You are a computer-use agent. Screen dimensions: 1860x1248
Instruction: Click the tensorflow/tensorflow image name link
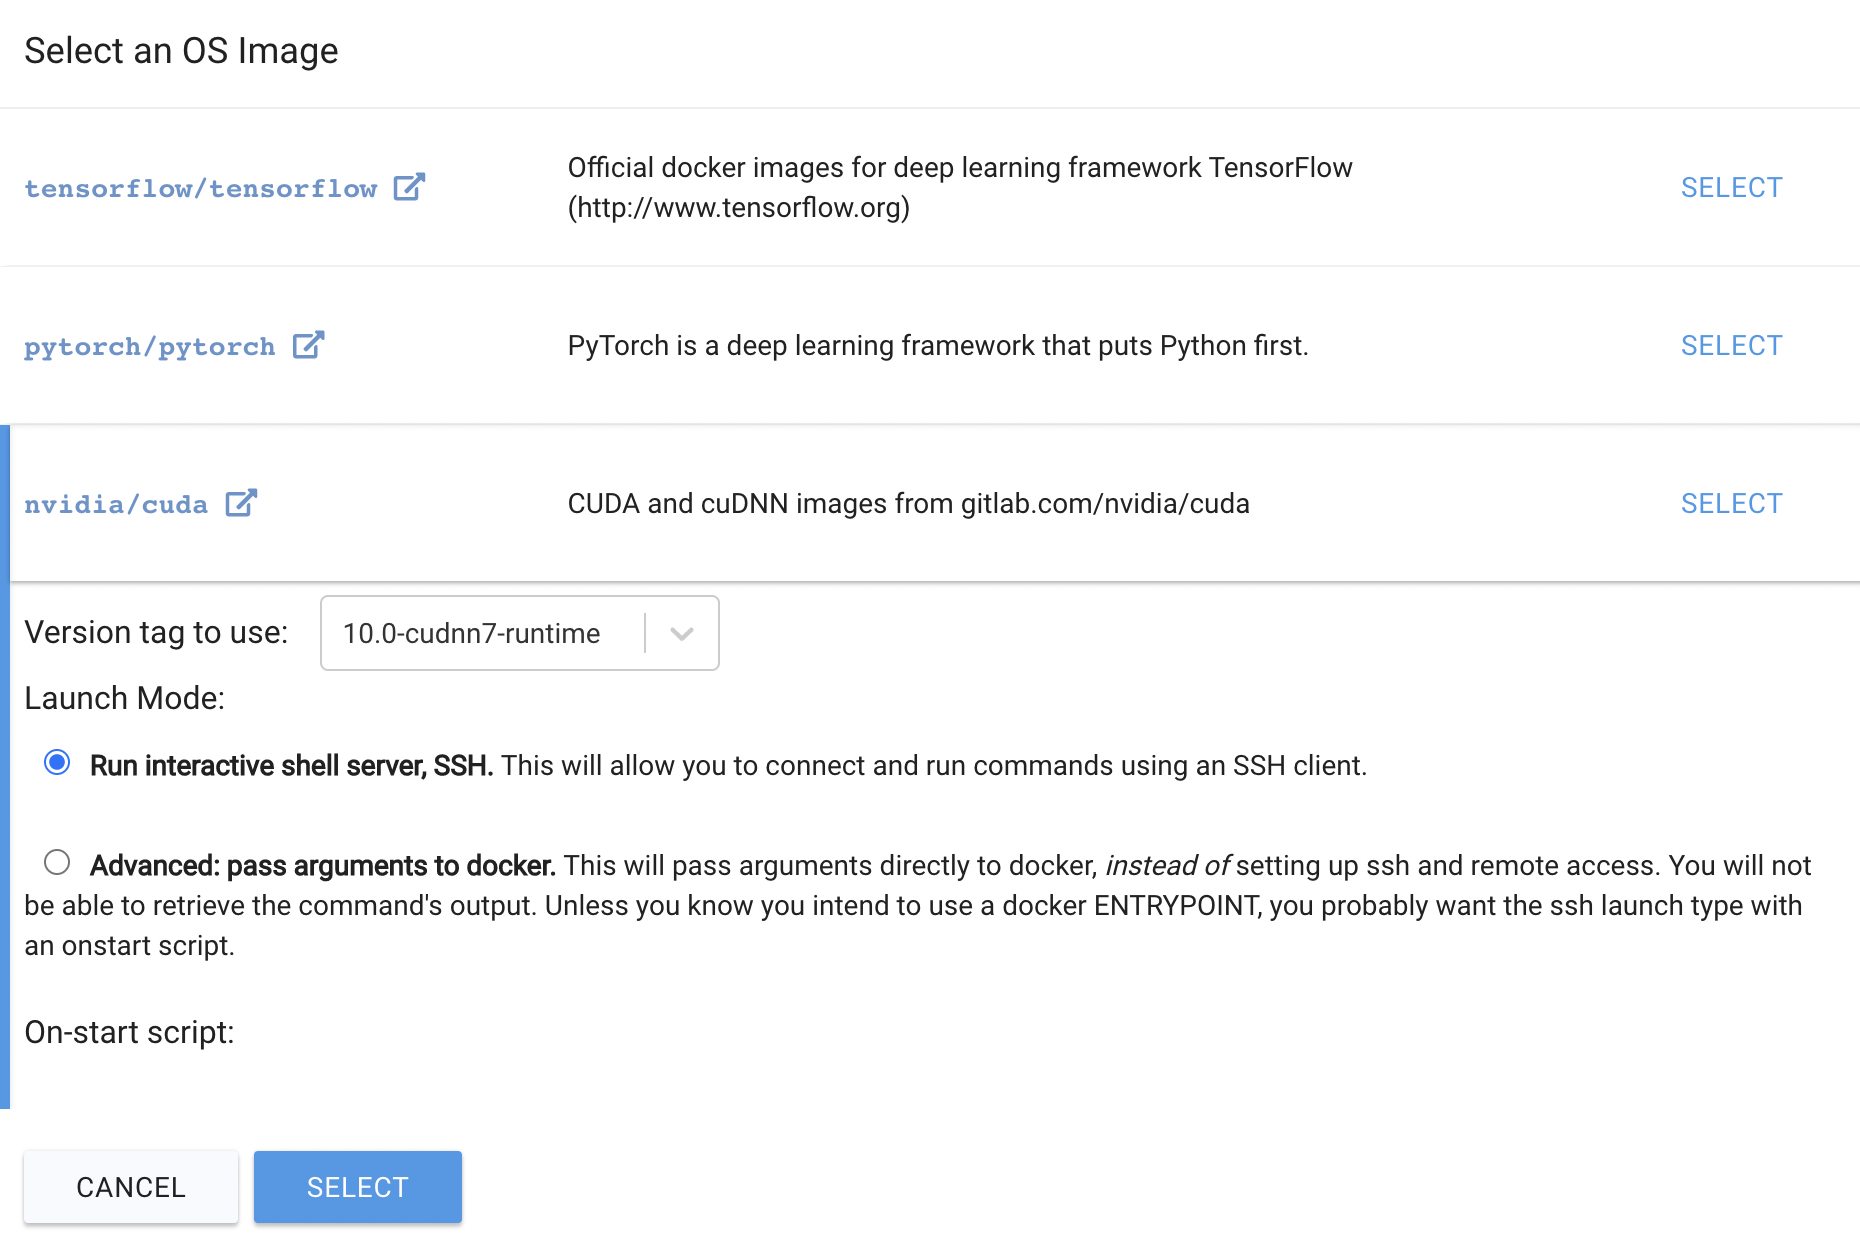(x=201, y=188)
